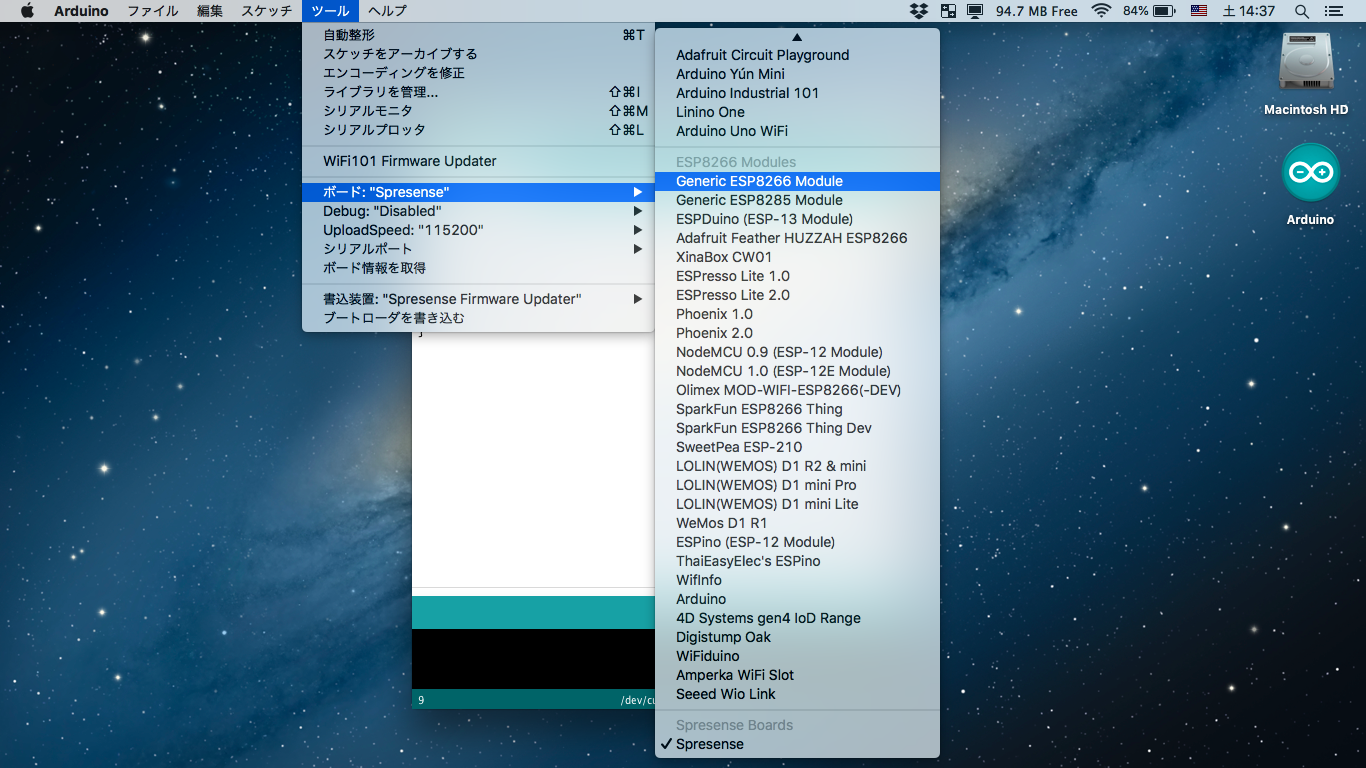Select Adafruit Circuit Playground board
The image size is (1366, 768).
click(x=797, y=55)
